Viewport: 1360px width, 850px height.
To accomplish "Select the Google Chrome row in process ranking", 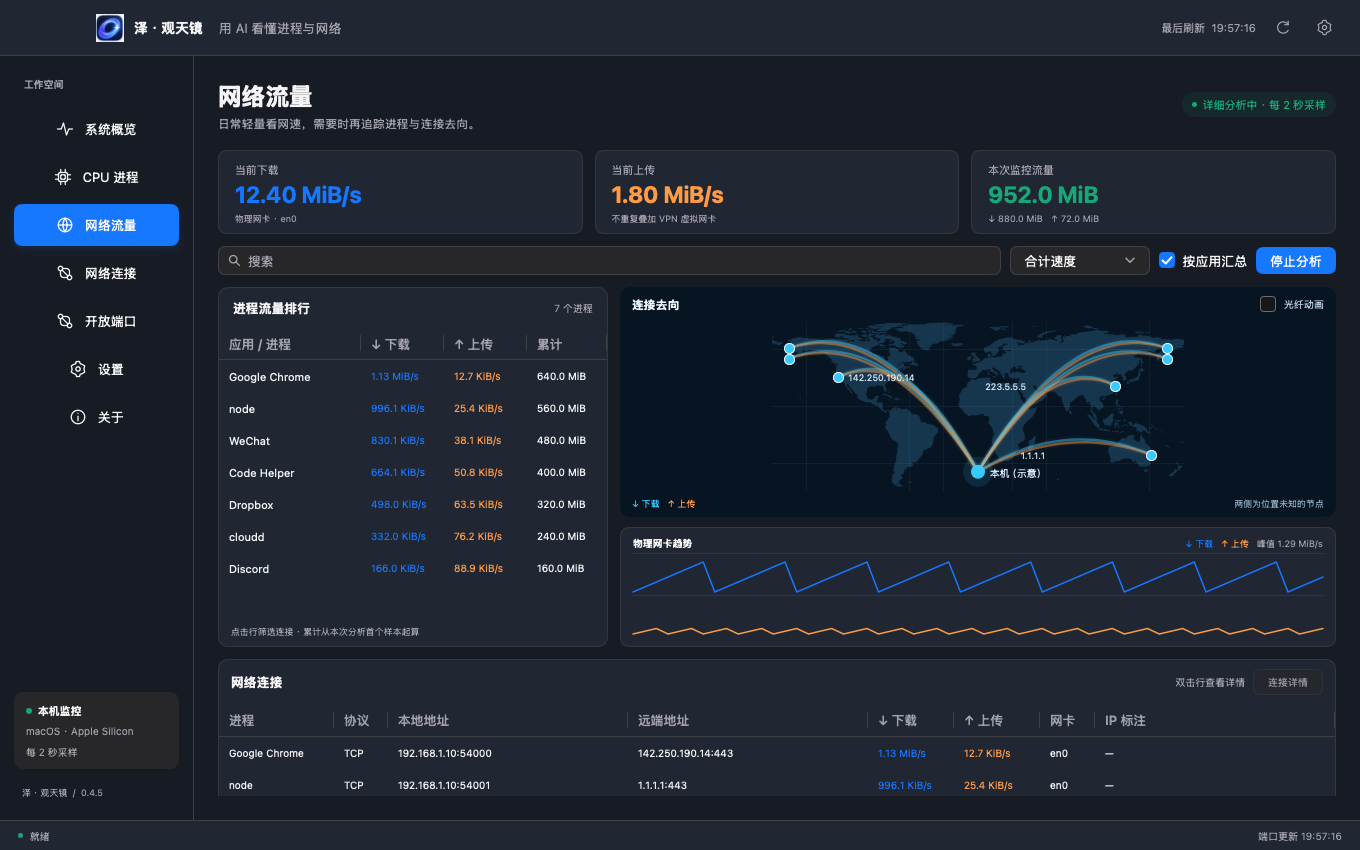I will 412,377.
